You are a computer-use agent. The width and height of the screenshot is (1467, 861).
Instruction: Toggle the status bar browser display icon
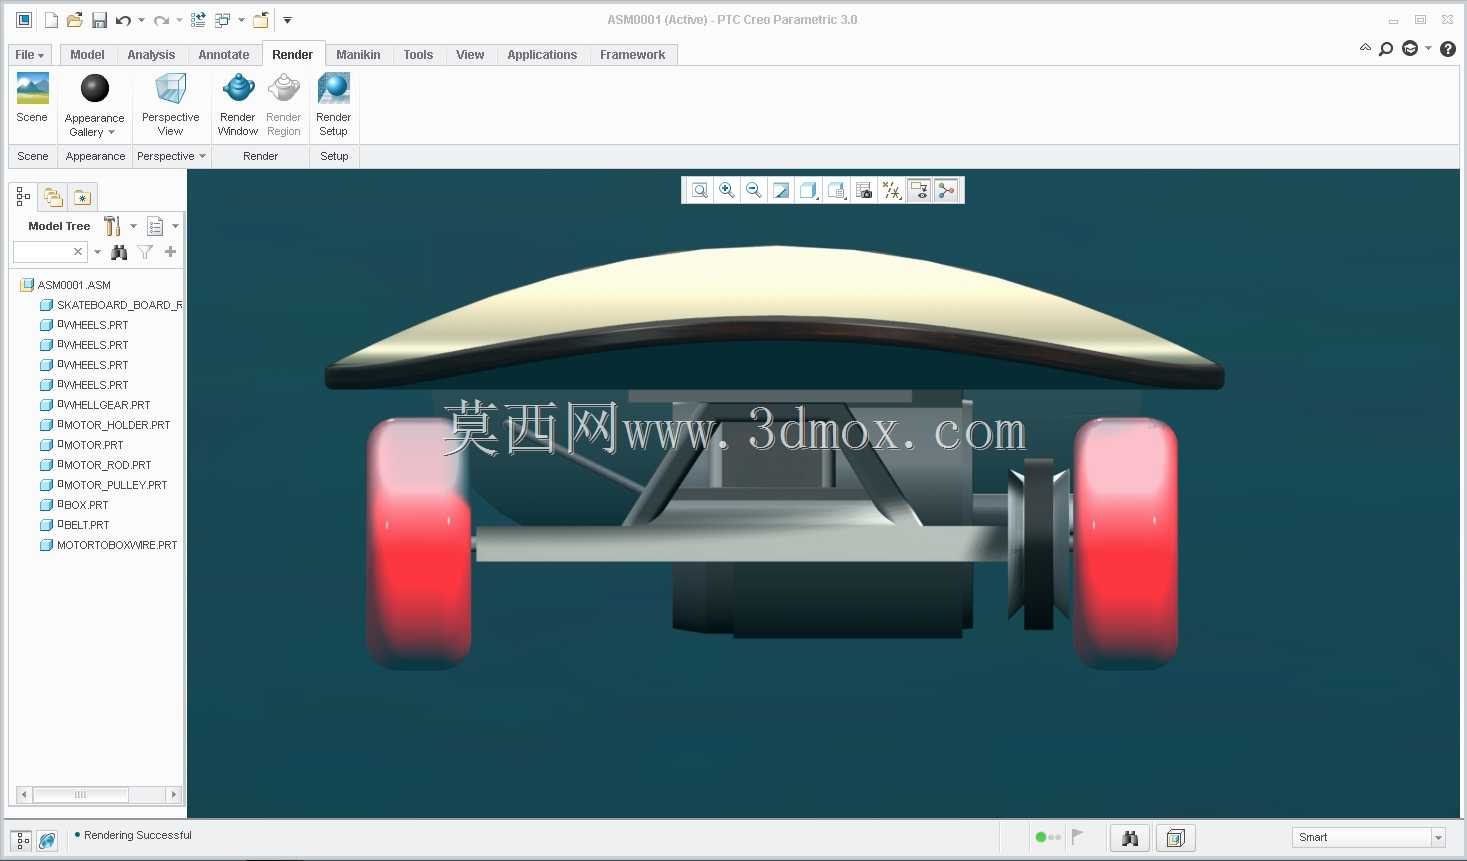[x=47, y=841]
